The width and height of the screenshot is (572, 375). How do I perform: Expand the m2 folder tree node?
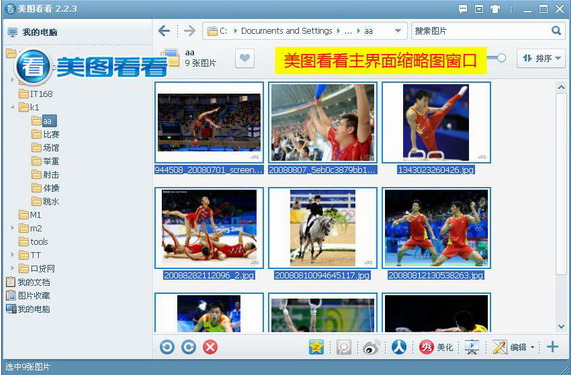[12, 228]
